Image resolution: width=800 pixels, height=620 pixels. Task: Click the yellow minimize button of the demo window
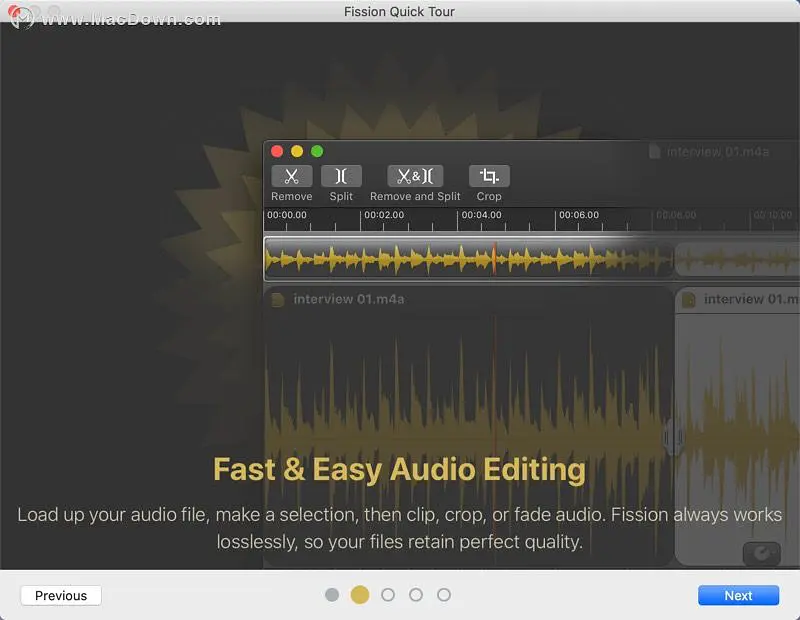click(297, 151)
